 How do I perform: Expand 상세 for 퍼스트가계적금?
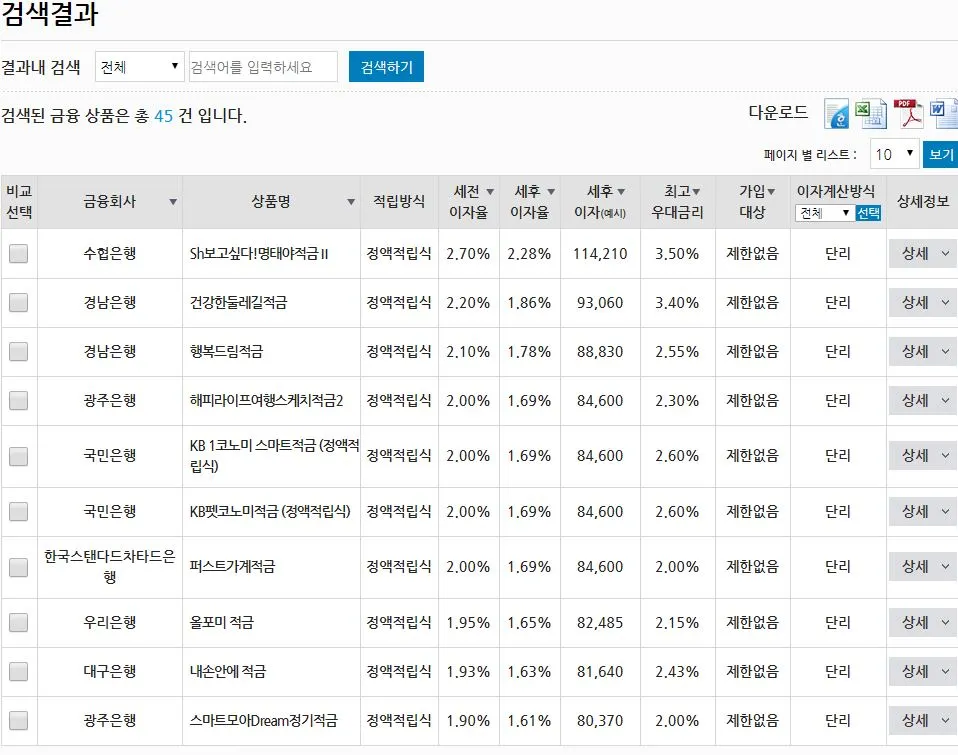tap(924, 567)
